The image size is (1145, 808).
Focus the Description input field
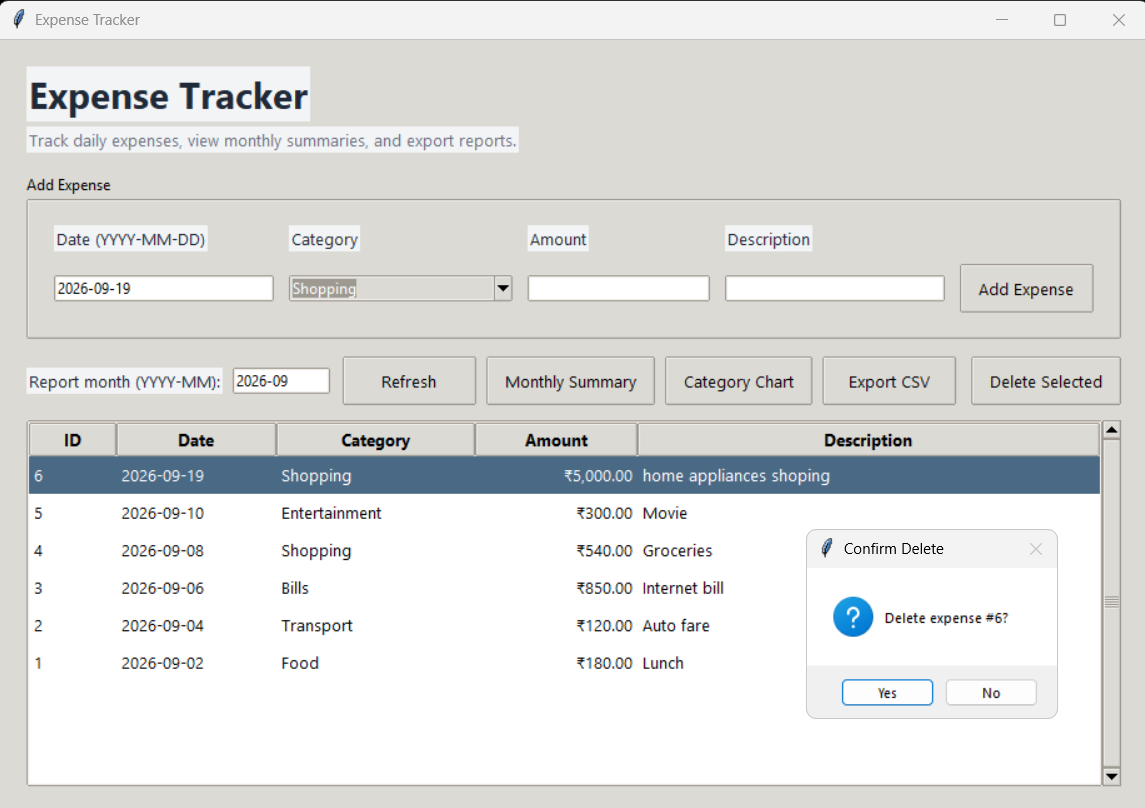834,288
